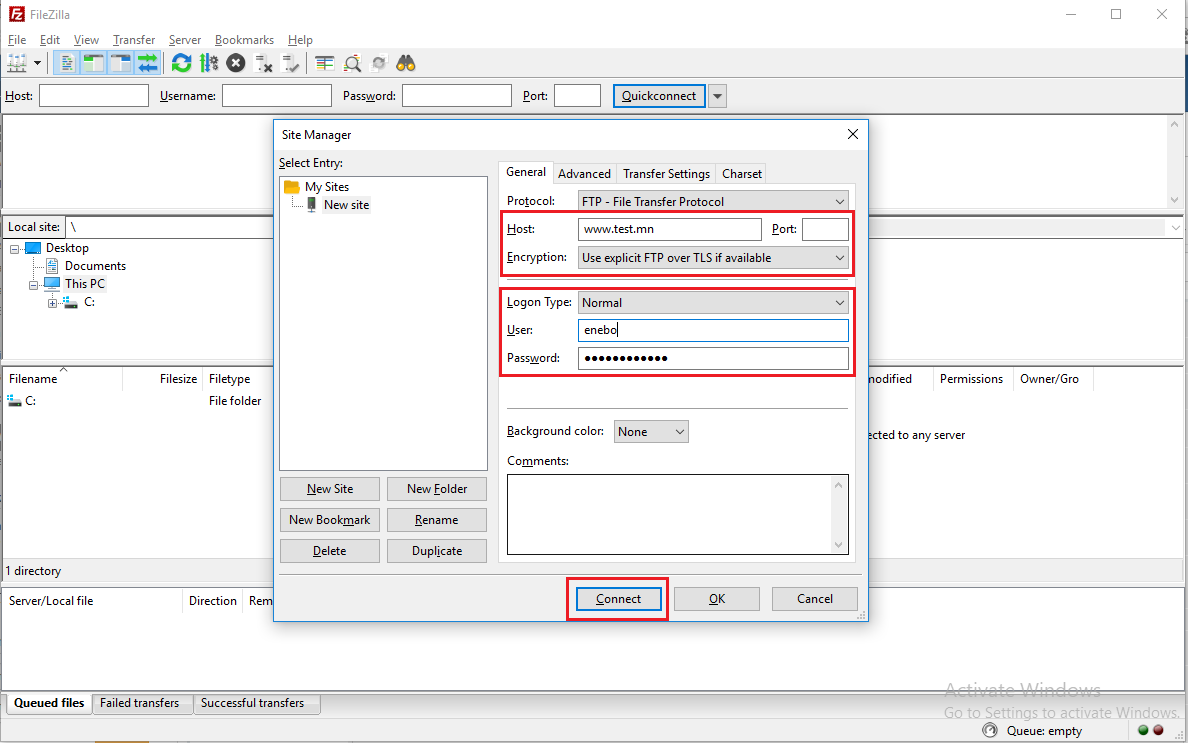Viewport: 1188px width, 743px height.
Task: Select the My Sites folder icon
Action: 292,186
